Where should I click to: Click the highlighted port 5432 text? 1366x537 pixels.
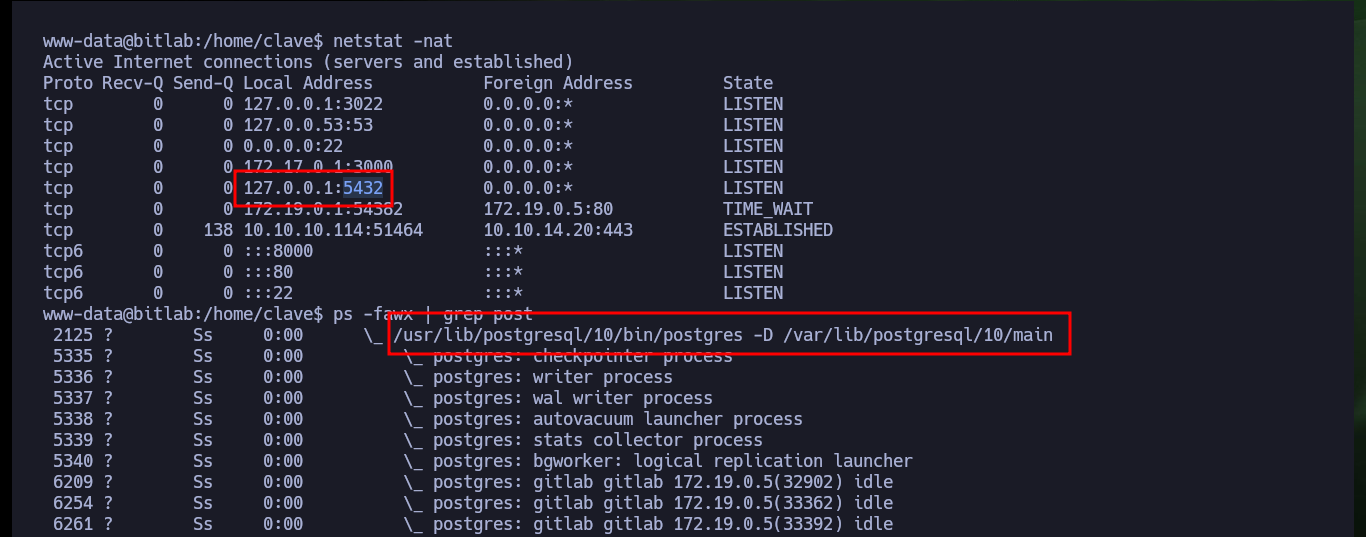tap(363, 188)
